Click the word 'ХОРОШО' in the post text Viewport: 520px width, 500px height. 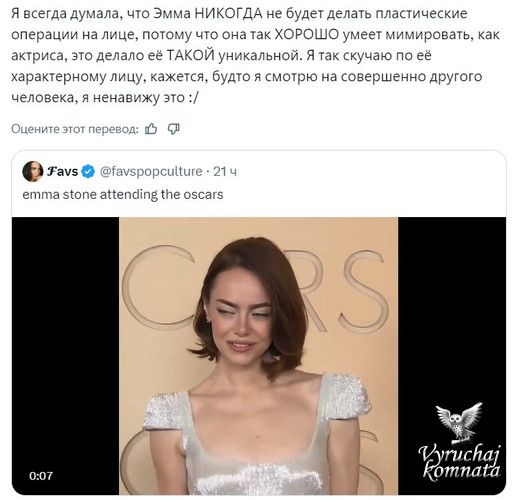pyautogui.click(x=307, y=35)
